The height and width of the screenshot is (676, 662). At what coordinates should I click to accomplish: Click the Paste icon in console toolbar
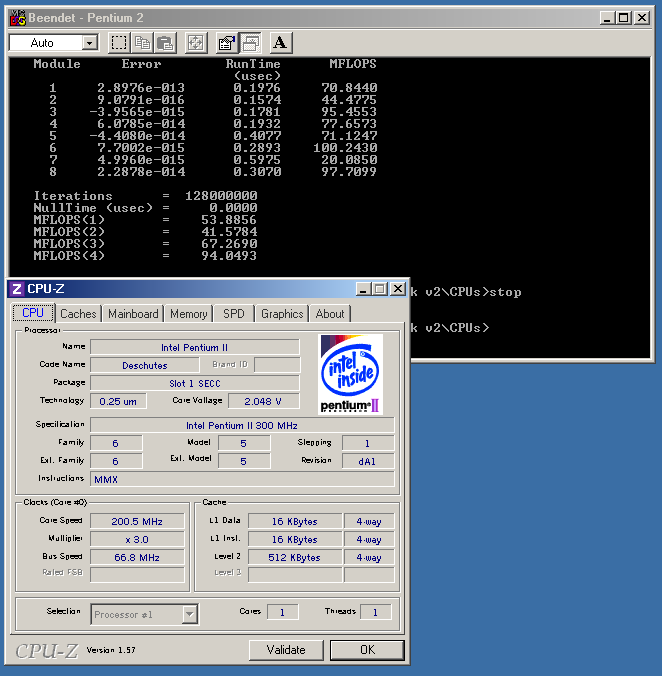coord(165,43)
